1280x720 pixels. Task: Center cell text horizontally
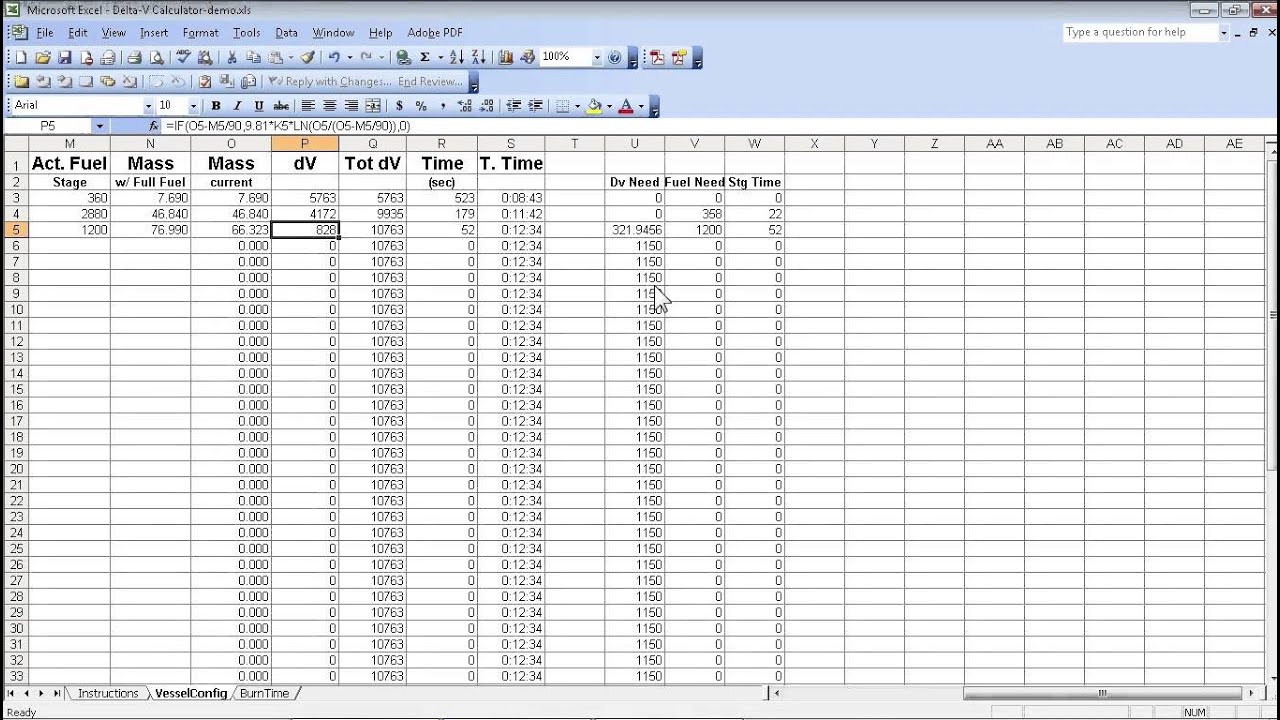tap(329, 106)
